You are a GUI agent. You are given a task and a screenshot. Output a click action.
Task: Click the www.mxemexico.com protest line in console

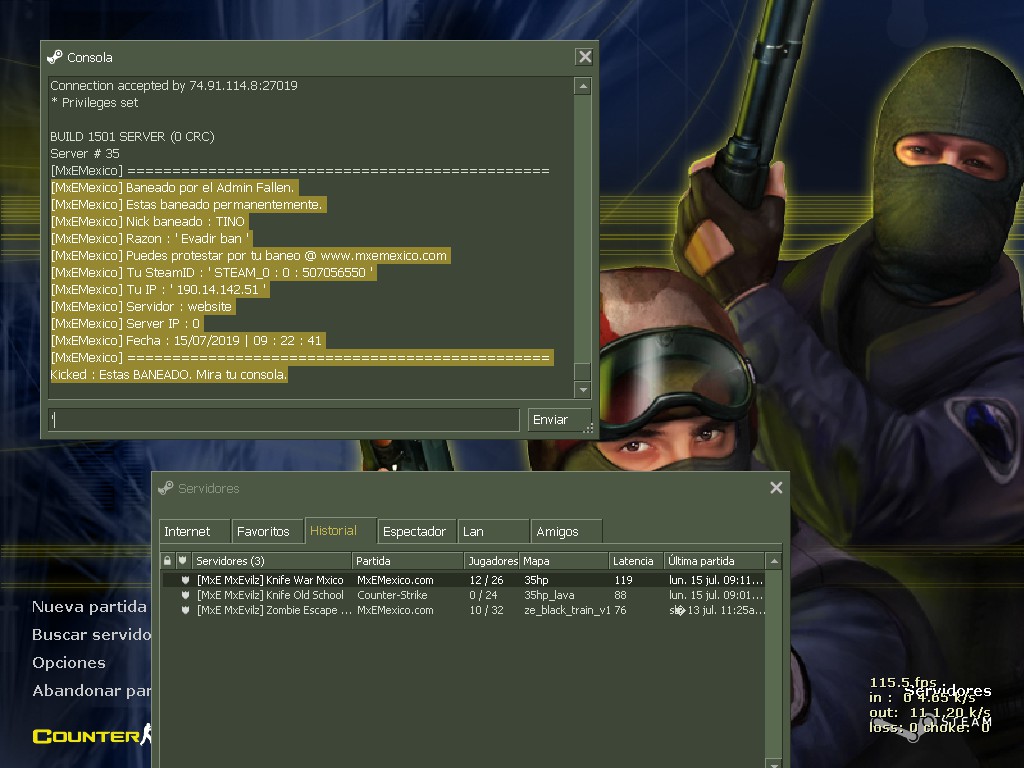[249, 255]
